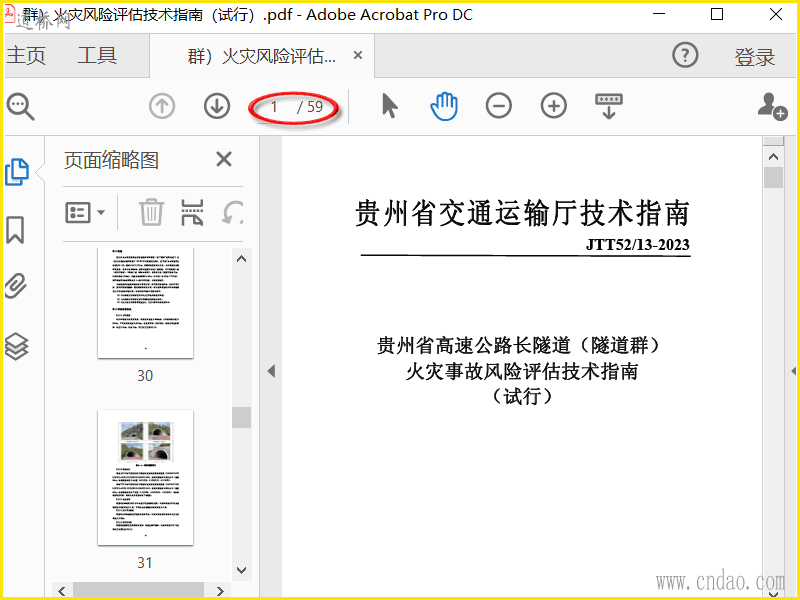Click the text （试行）in document
800x600 pixels.
coord(522,396)
